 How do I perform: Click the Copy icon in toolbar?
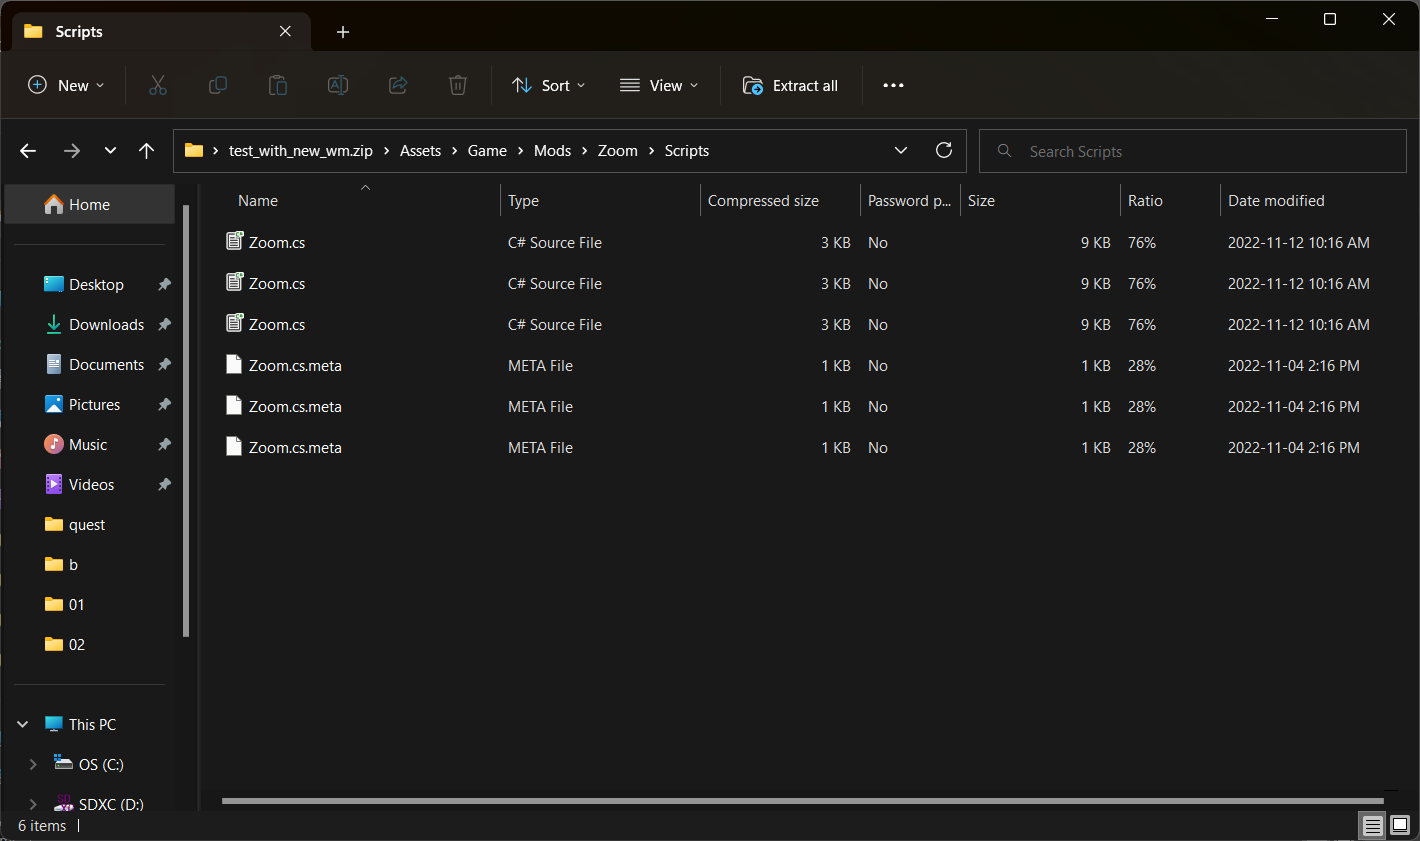click(218, 86)
